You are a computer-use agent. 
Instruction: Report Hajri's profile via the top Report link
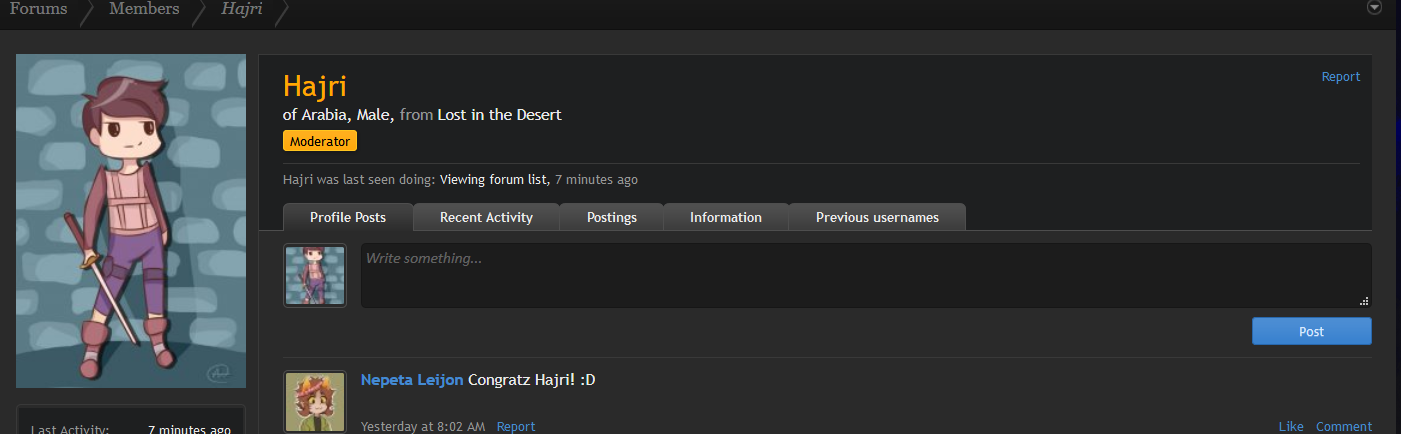coord(1341,77)
